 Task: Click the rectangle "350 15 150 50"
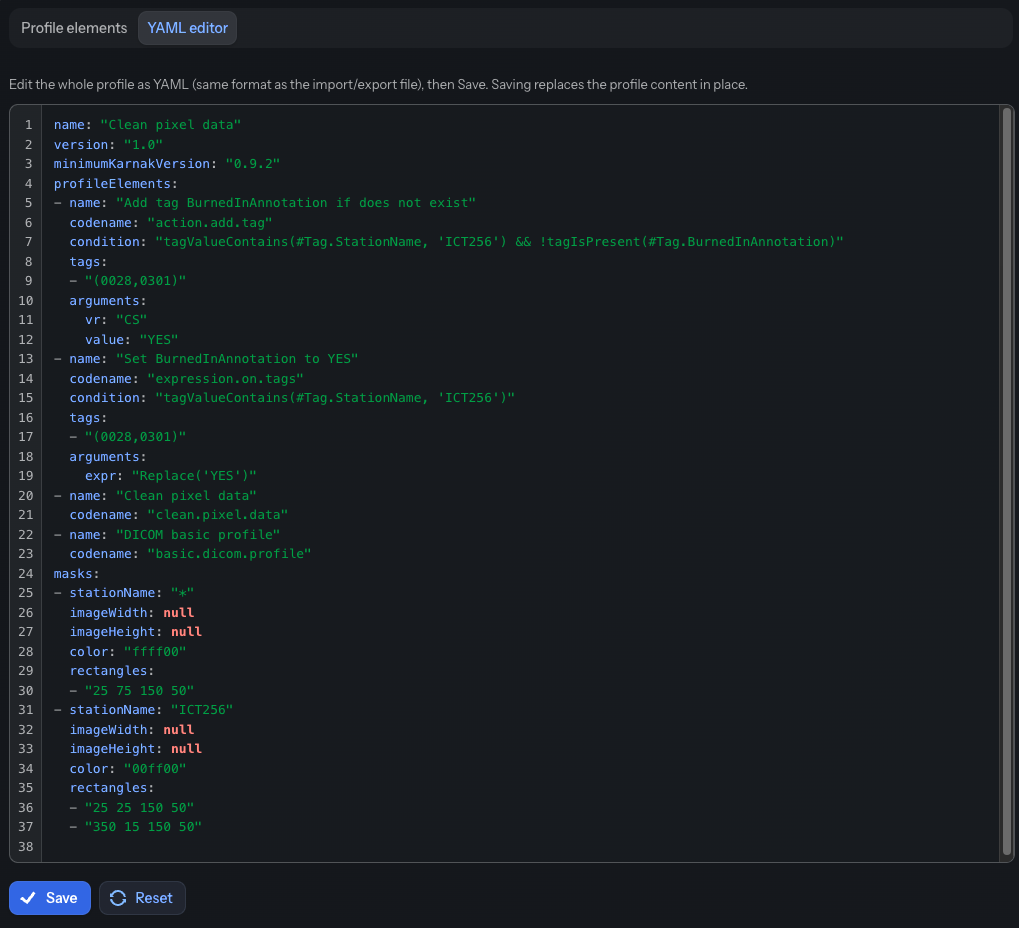point(143,827)
